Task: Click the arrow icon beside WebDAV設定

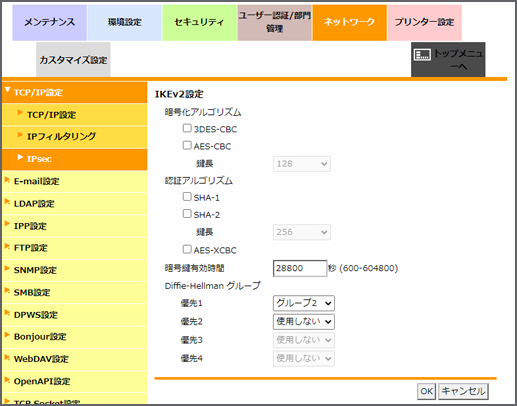Action: (7, 358)
